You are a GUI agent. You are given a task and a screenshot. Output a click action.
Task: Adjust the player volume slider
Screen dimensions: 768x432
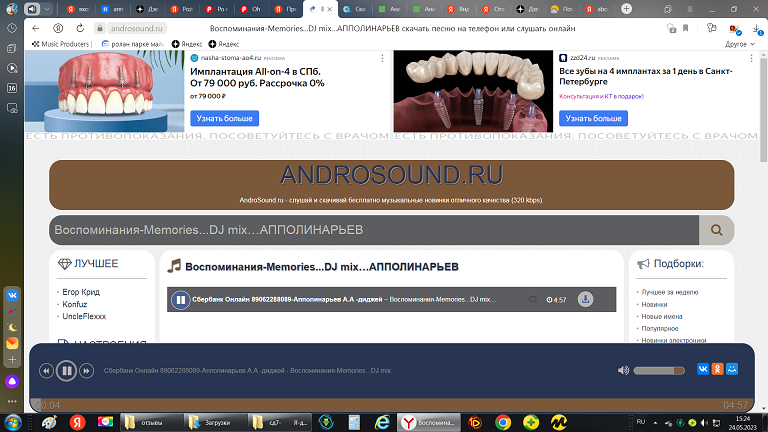(x=659, y=370)
